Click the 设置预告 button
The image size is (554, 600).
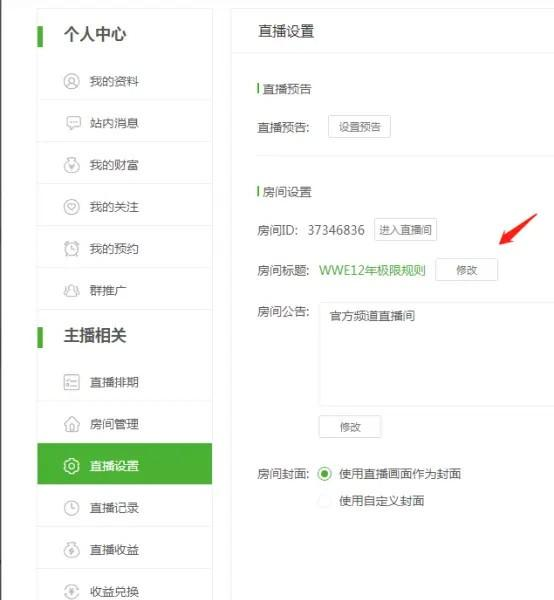click(x=359, y=126)
